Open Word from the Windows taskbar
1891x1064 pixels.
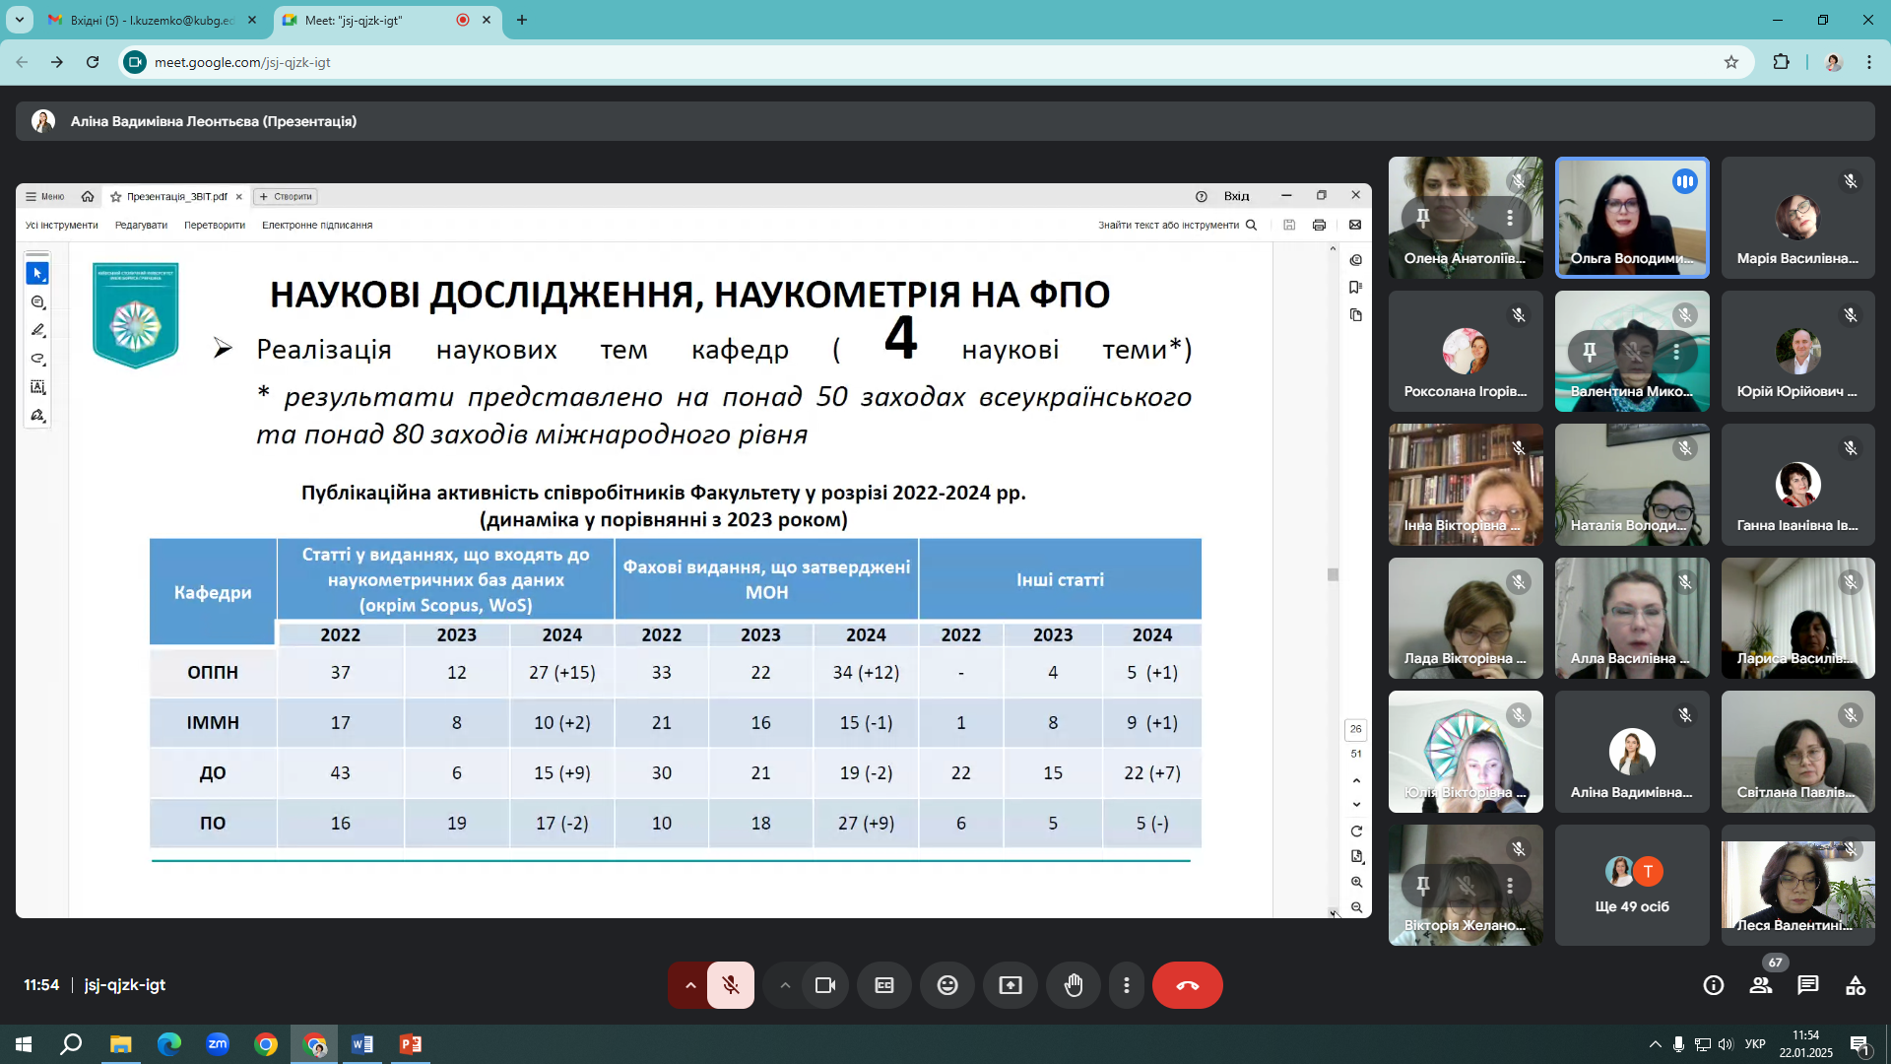pos(362,1044)
